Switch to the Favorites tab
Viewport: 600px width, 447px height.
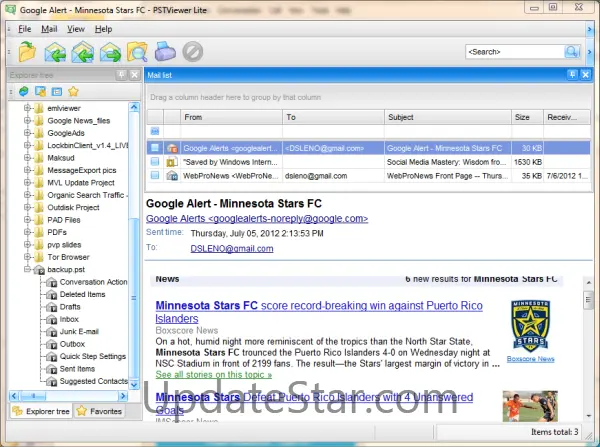99,410
